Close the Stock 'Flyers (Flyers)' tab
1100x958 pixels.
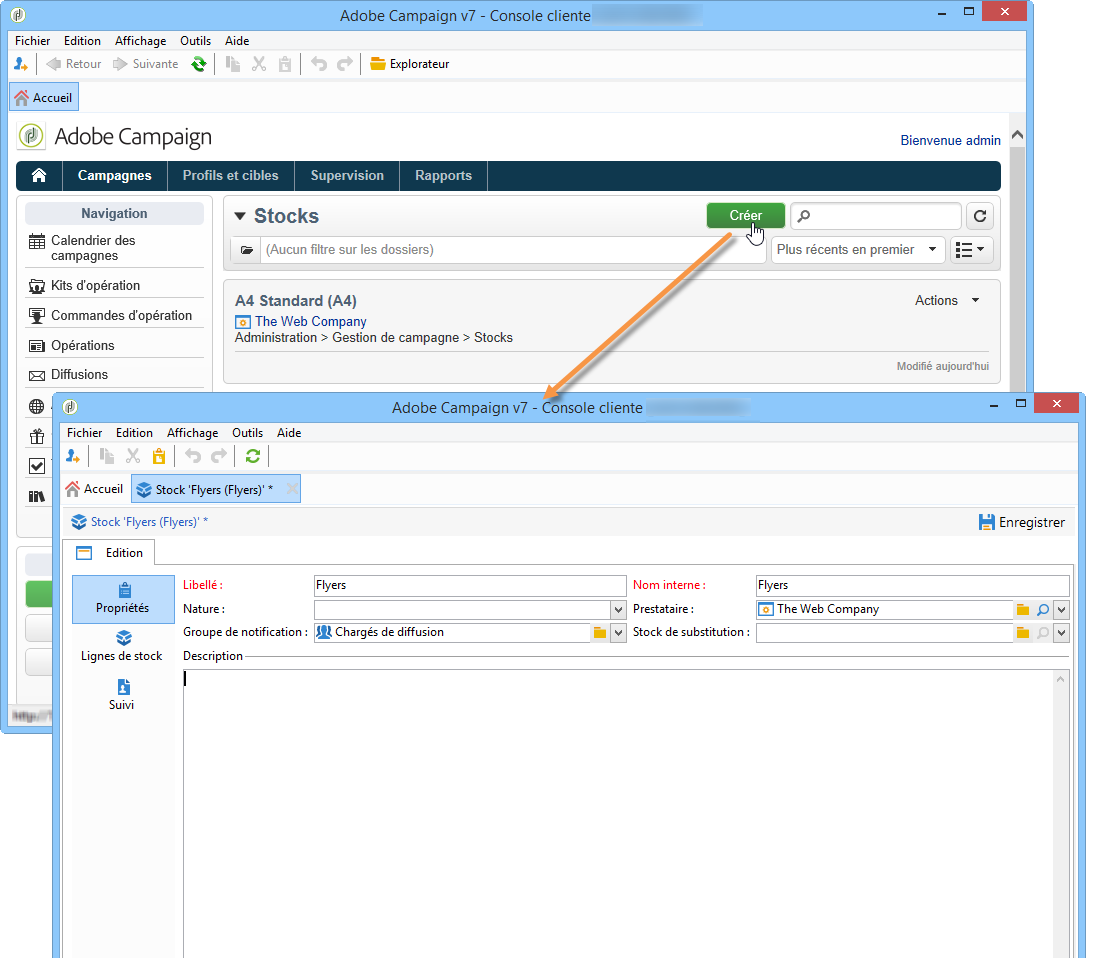(292, 489)
